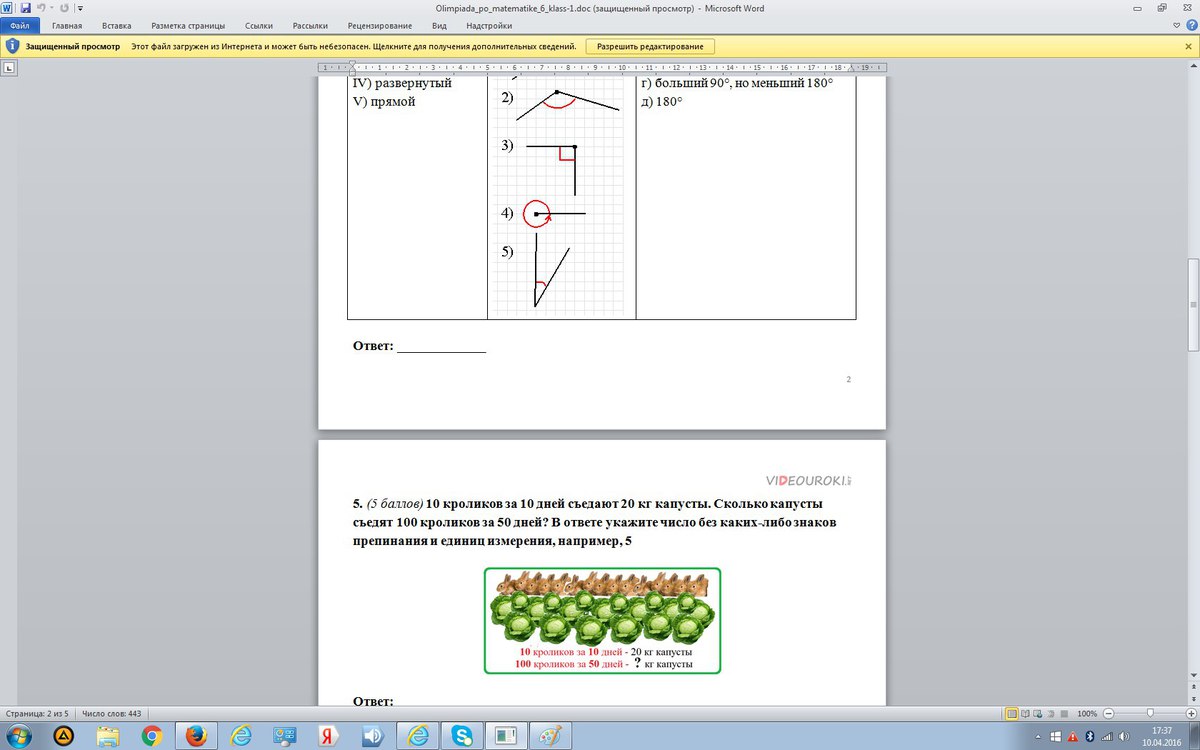Click the vertical scrollbar thumb
1200x750 pixels.
1193,304
